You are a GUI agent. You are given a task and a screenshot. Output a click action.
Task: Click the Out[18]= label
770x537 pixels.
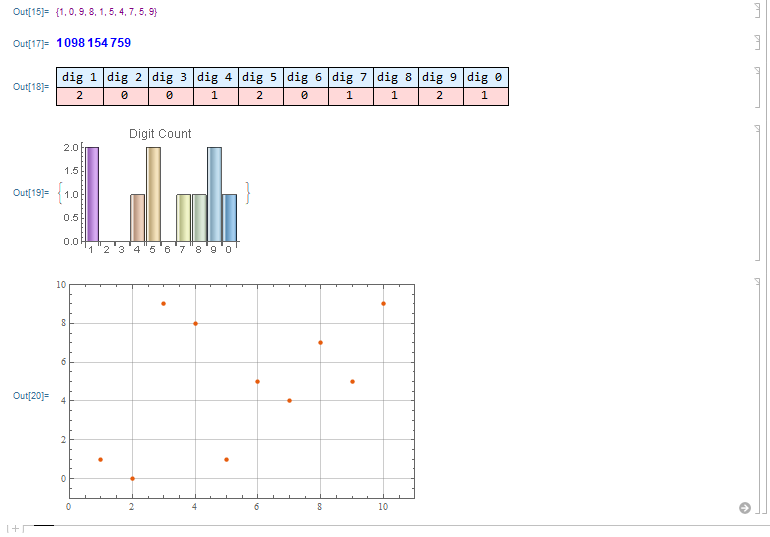tap(31, 87)
